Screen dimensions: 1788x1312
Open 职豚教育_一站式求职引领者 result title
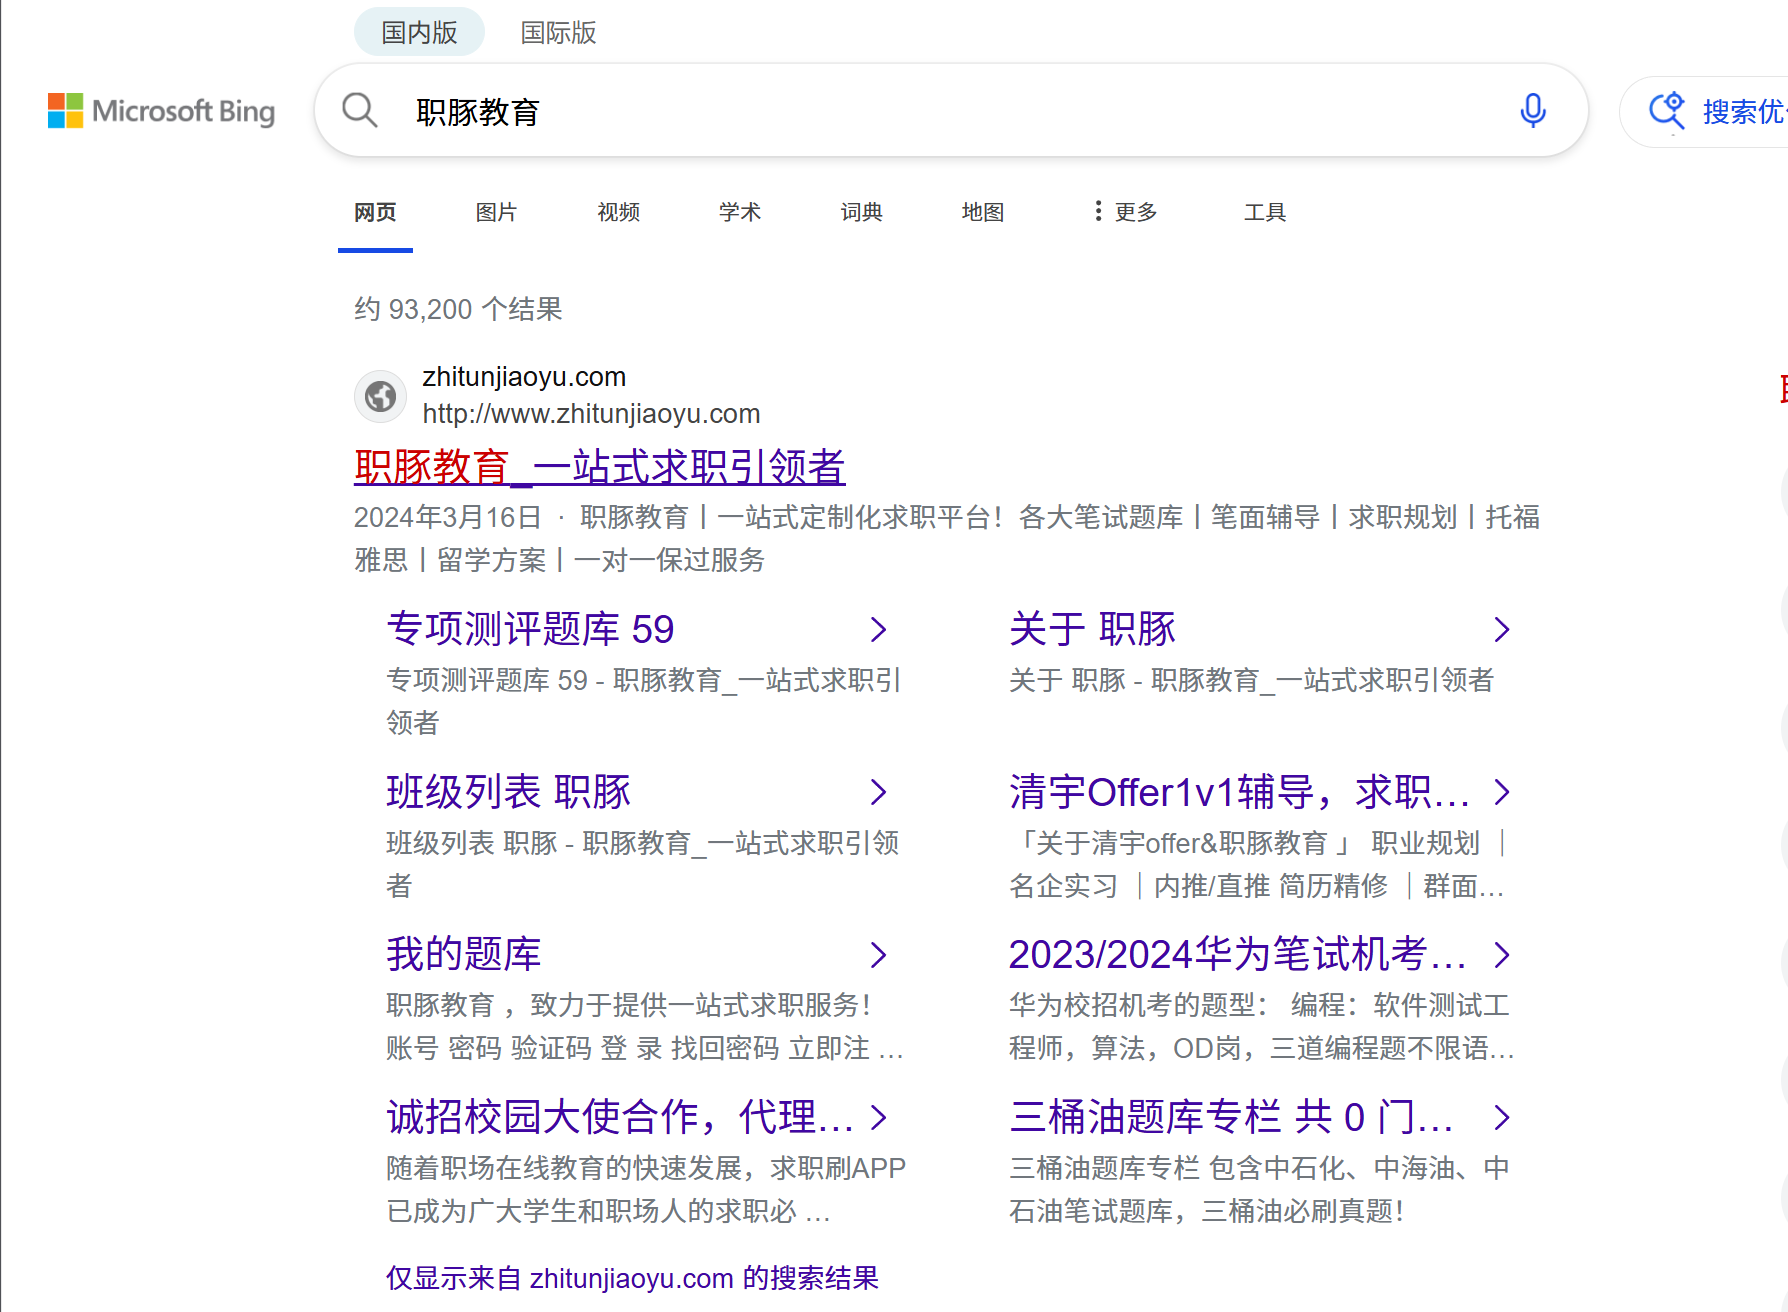[600, 467]
